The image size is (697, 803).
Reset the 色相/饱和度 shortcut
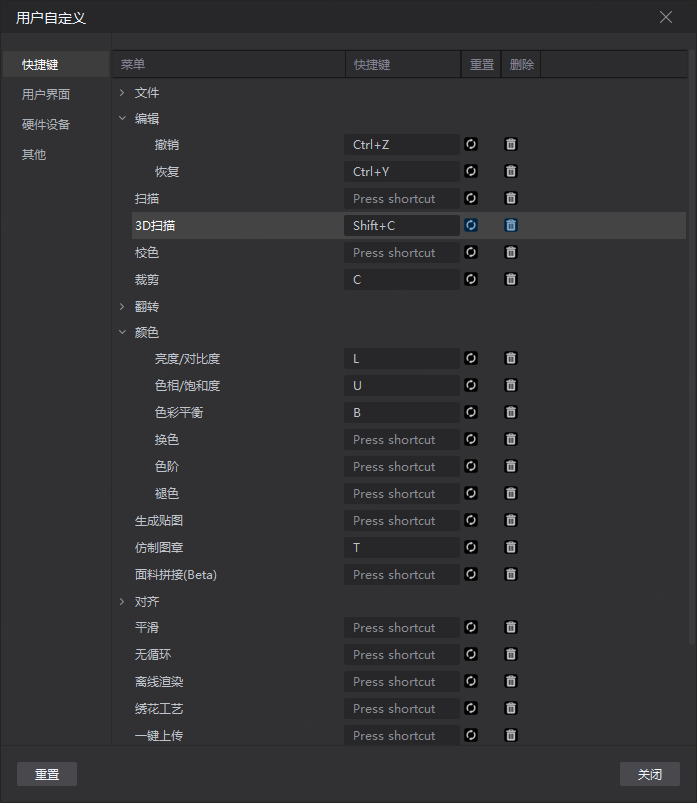point(471,386)
